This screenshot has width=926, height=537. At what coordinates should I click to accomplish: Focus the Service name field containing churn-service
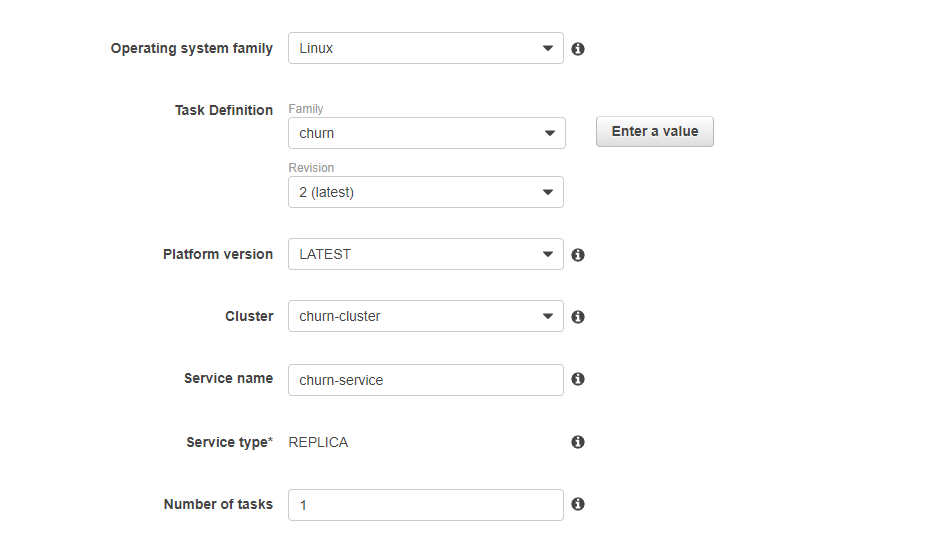click(x=426, y=380)
